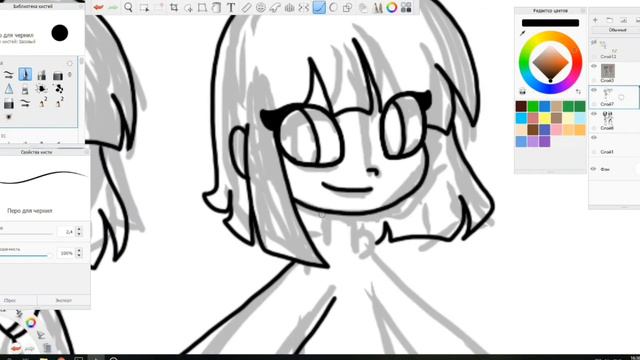
Task: Click the green Redo arrow
Action: click(x=113, y=7)
